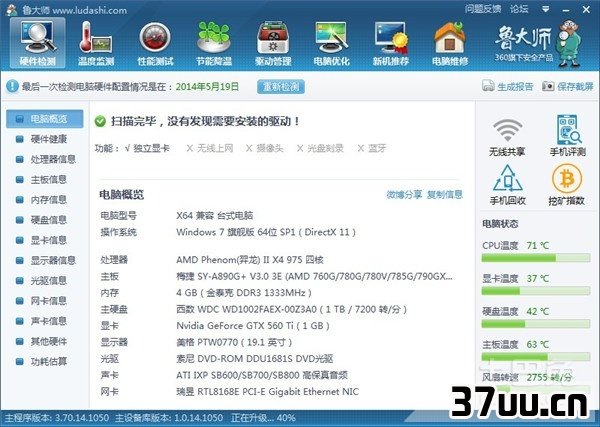Open 论坛 forum link
Image resolution: width=600 pixels, height=427 pixels.
point(519,9)
